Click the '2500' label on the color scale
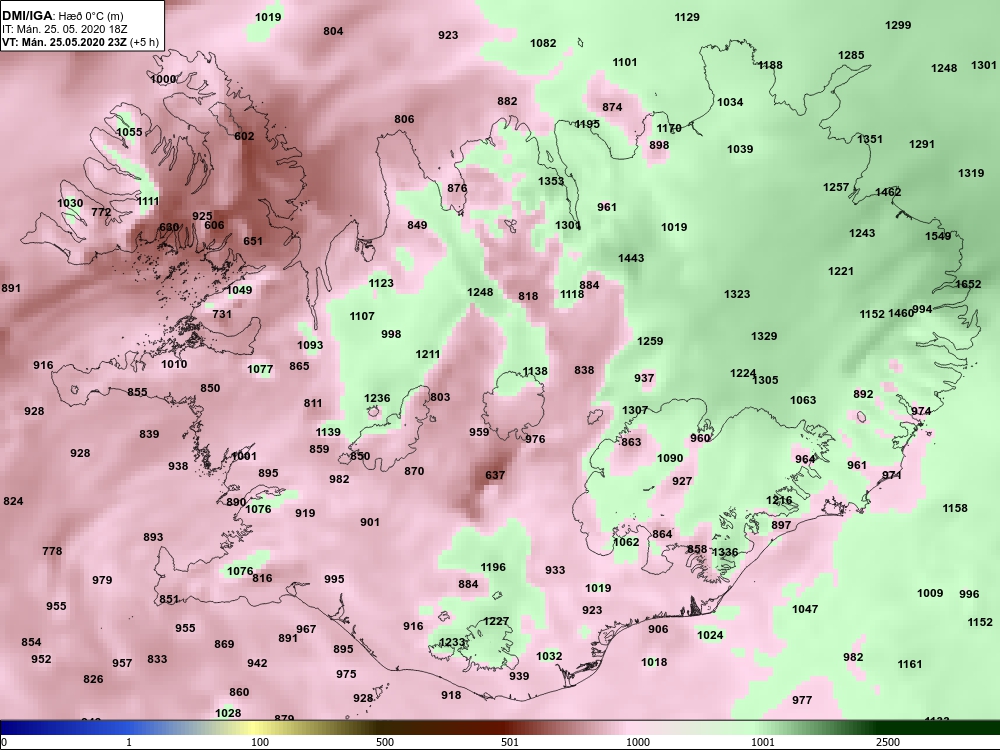 [x=888, y=742]
